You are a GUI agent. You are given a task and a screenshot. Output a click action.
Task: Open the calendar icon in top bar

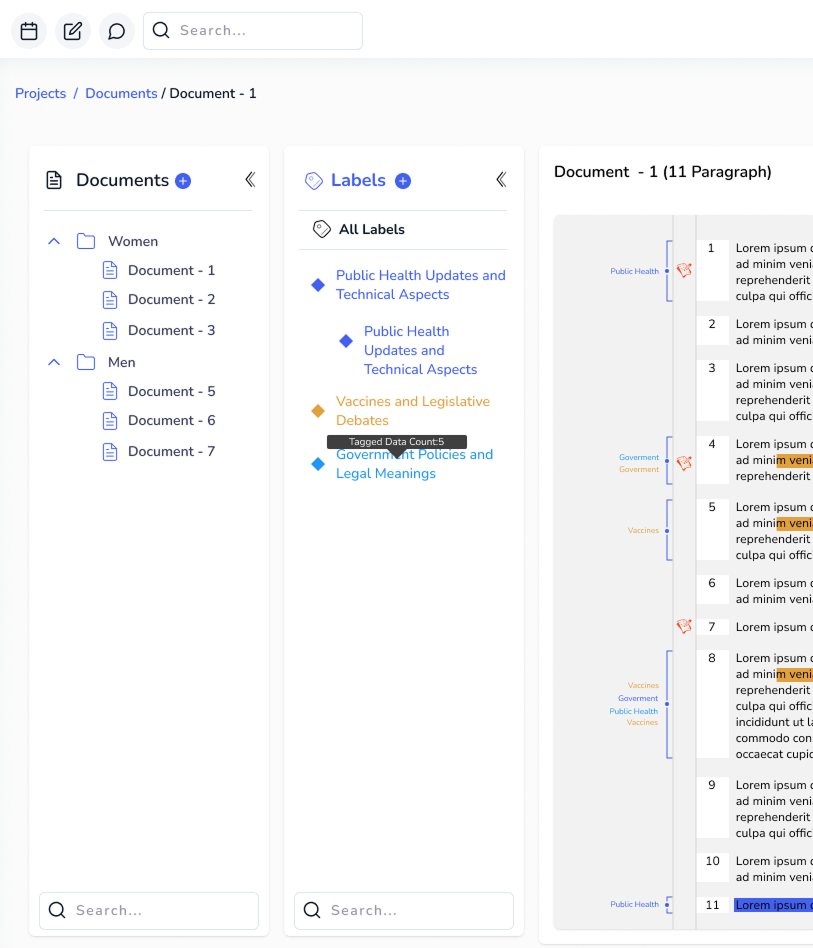coord(29,31)
